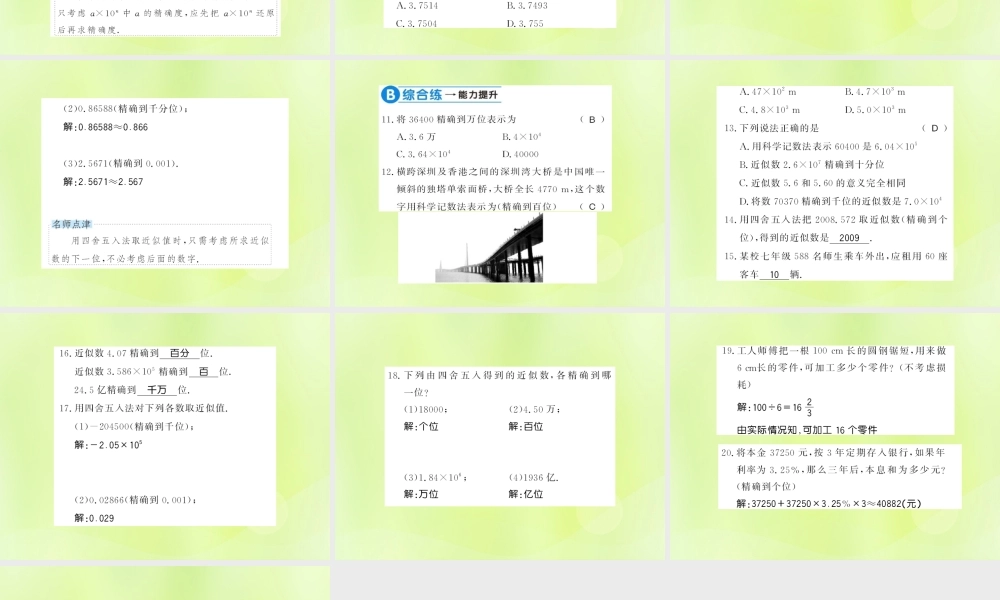Click the Shenzhen Bay bridge photo
The height and width of the screenshot is (600, 1000).
(x=490, y=248)
